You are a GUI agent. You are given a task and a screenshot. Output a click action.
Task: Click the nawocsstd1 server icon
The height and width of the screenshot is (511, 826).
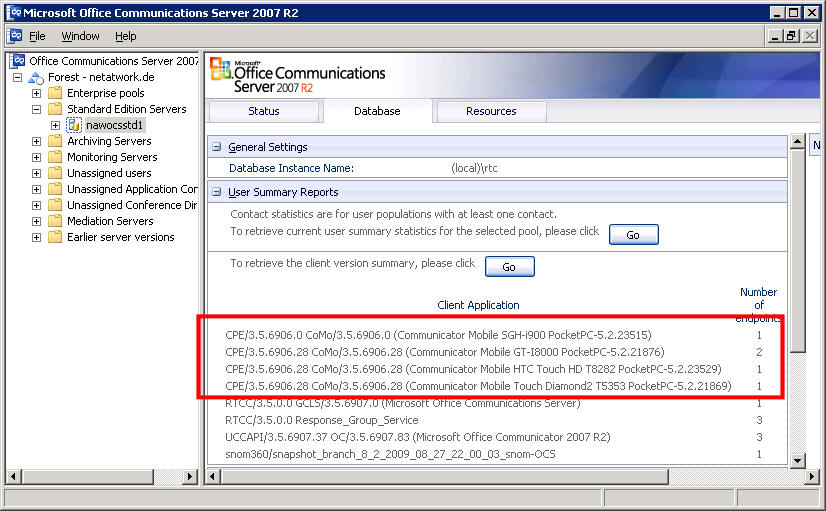pyautogui.click(x=74, y=125)
